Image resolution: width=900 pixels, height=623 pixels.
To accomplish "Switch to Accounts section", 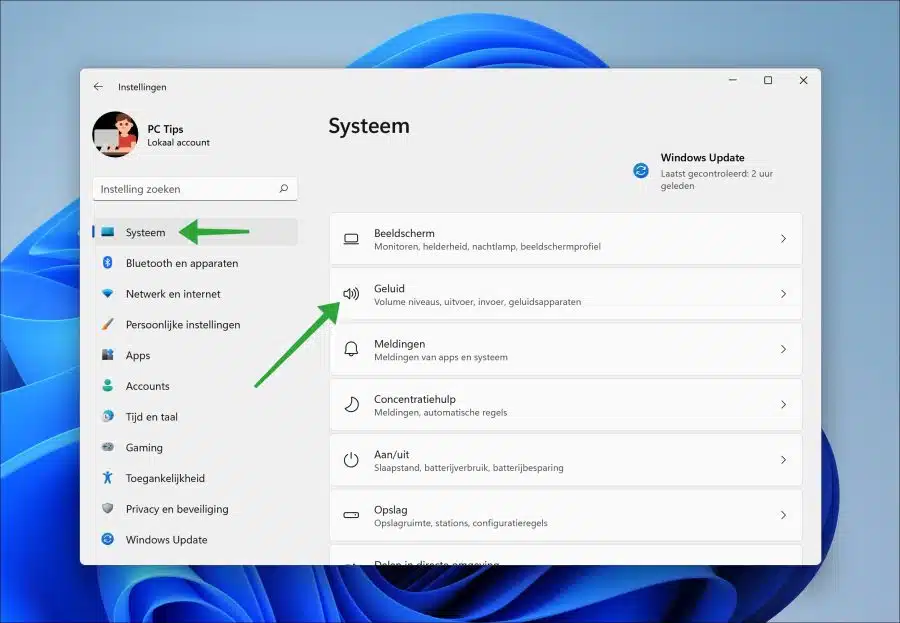I will coord(148,386).
